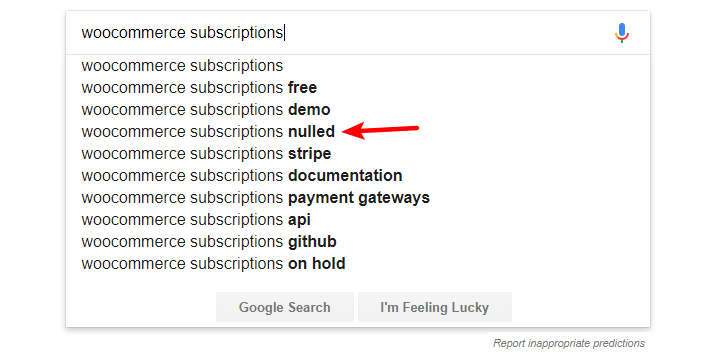Image resolution: width=705 pixels, height=362 pixels.
Task: Start voice search with the microphone icon
Action: [x=622, y=33]
